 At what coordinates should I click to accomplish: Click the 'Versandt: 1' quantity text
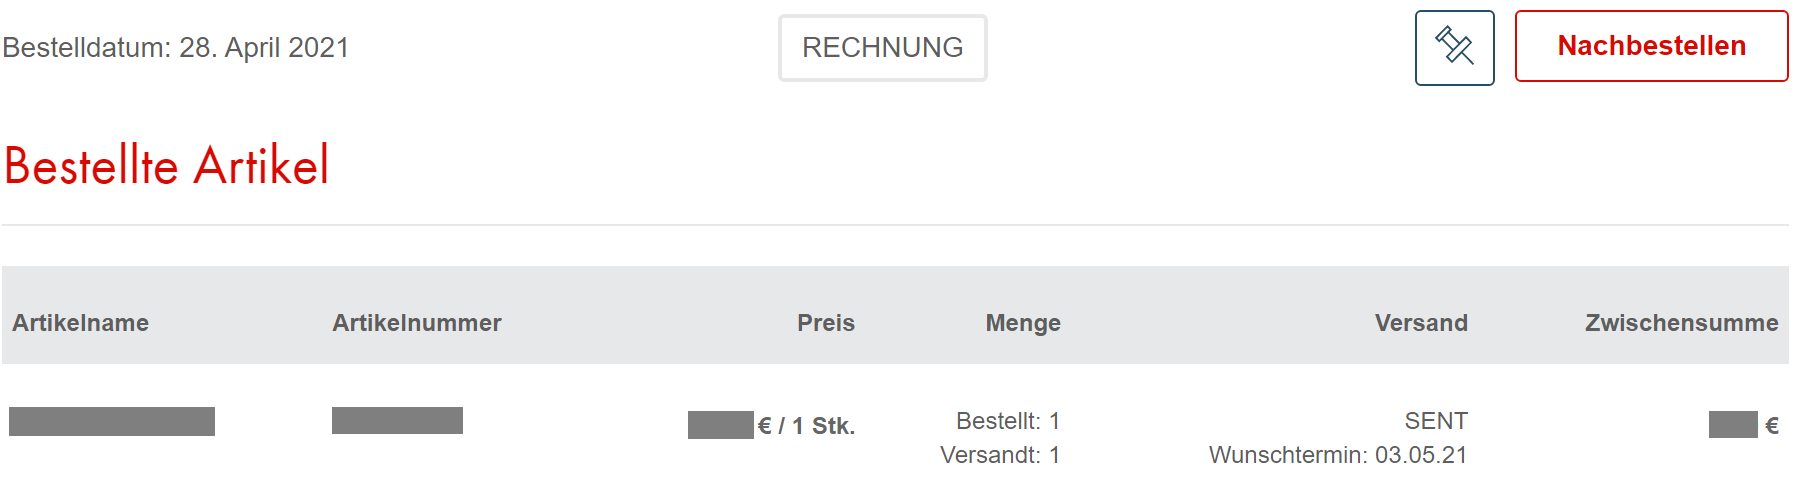click(999, 455)
